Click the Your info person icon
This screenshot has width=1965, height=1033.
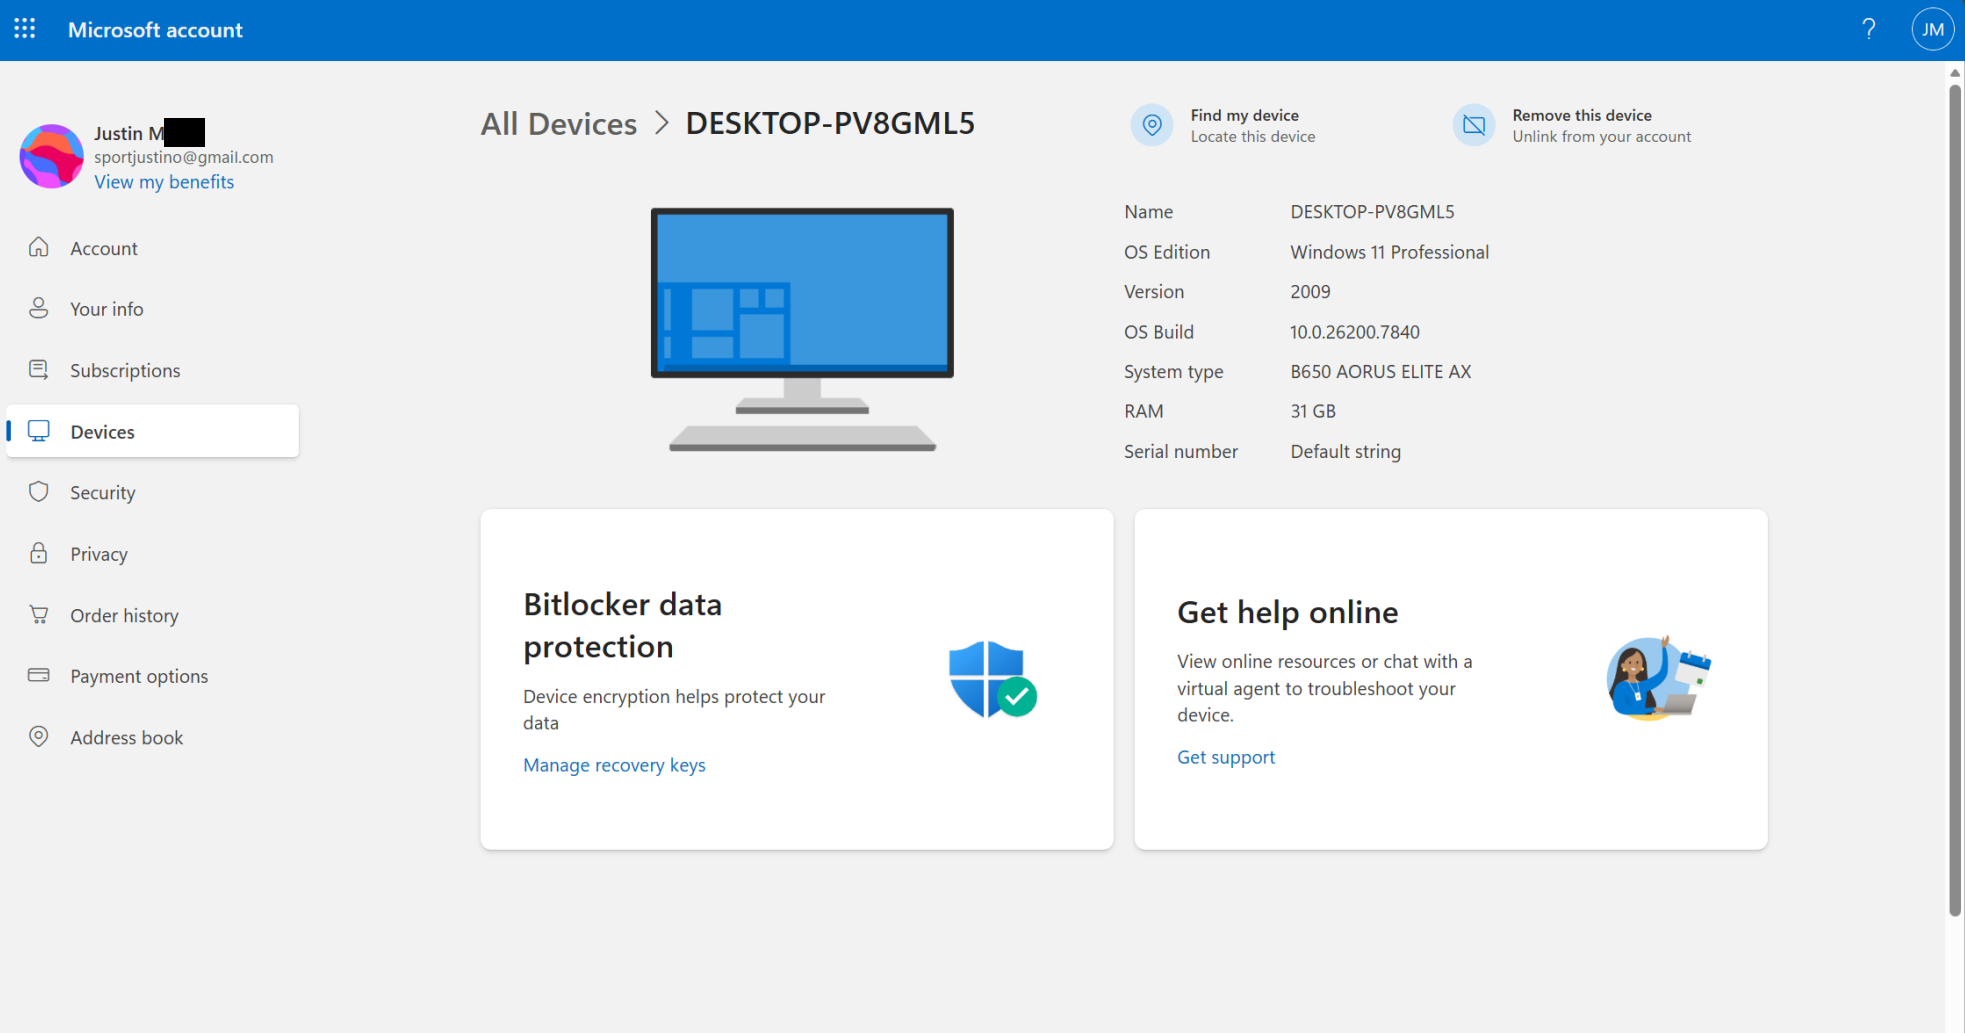(39, 308)
